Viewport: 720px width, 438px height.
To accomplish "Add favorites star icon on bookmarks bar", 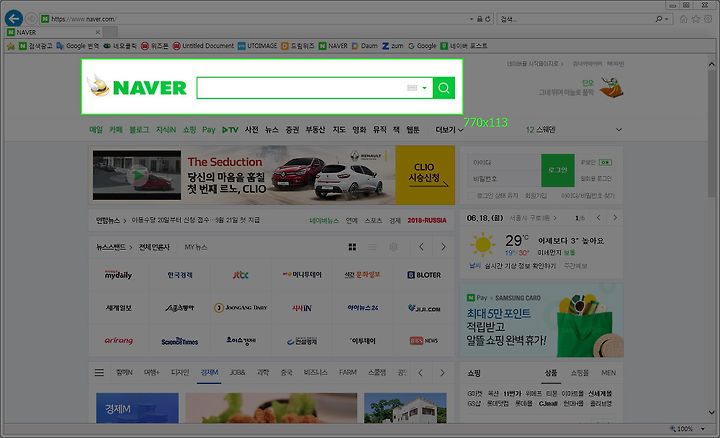I will (11, 46).
